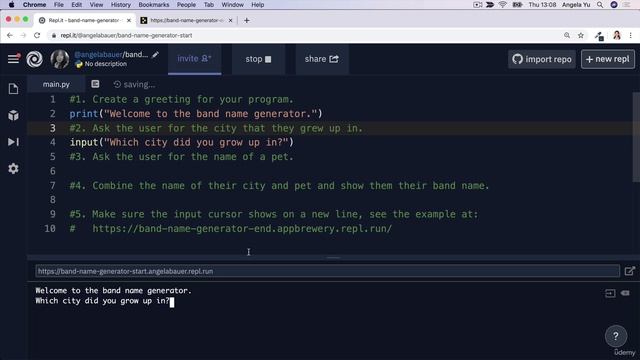Click the appbrewery.repl.run URL comment
Image resolution: width=640 pixels, height=360 pixels.
point(242,229)
